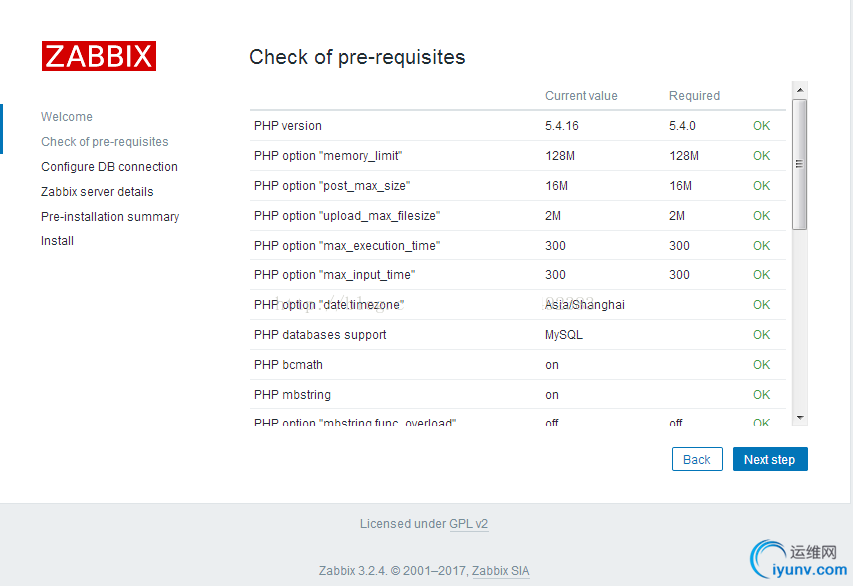Viewport: 853px width, 586px height.
Task: Click the ZABBIX logo
Action: (99, 56)
